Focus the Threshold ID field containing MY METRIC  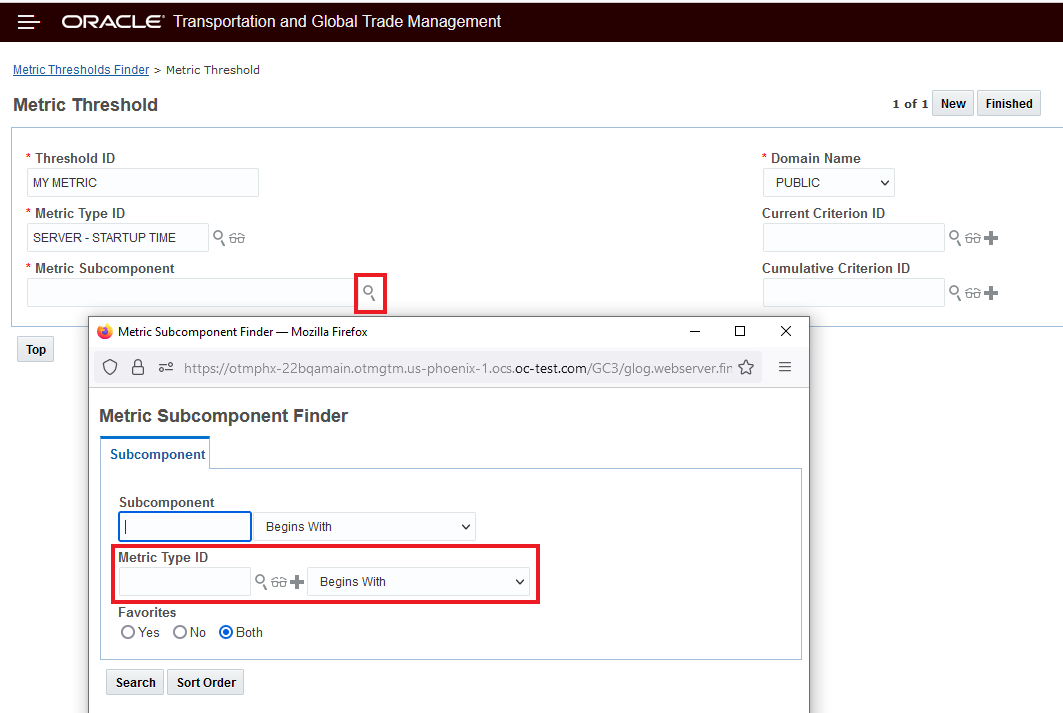pos(142,183)
